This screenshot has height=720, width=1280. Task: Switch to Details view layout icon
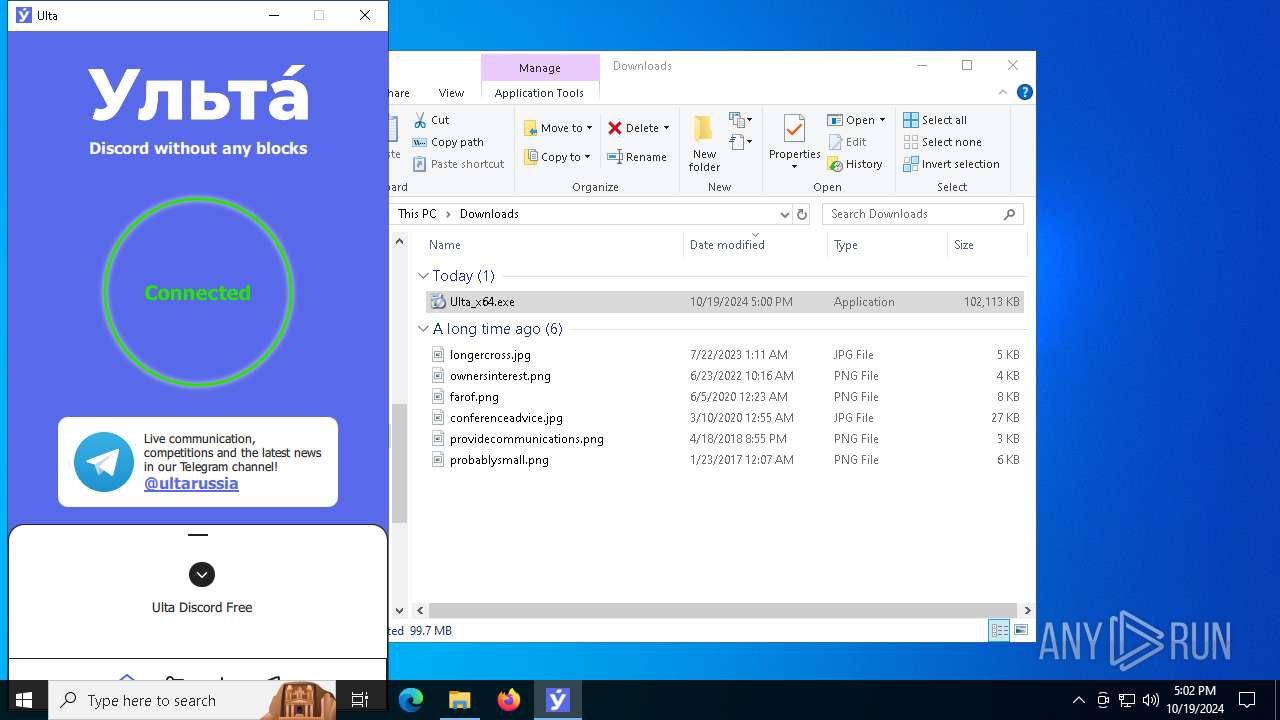(999, 630)
